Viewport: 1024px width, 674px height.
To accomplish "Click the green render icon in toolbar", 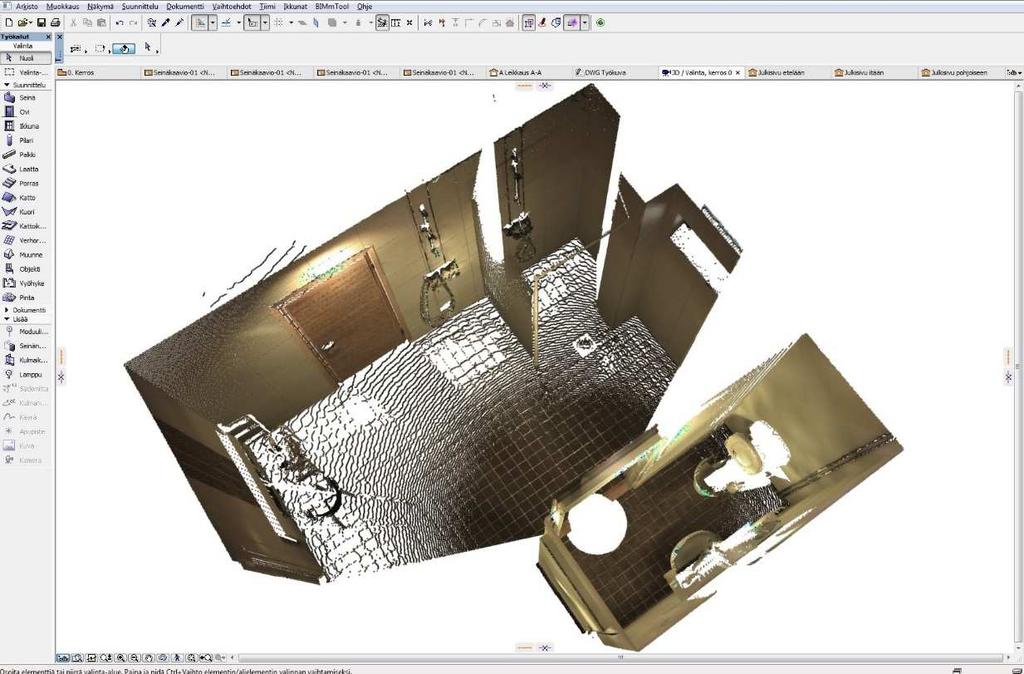I will [x=600, y=23].
